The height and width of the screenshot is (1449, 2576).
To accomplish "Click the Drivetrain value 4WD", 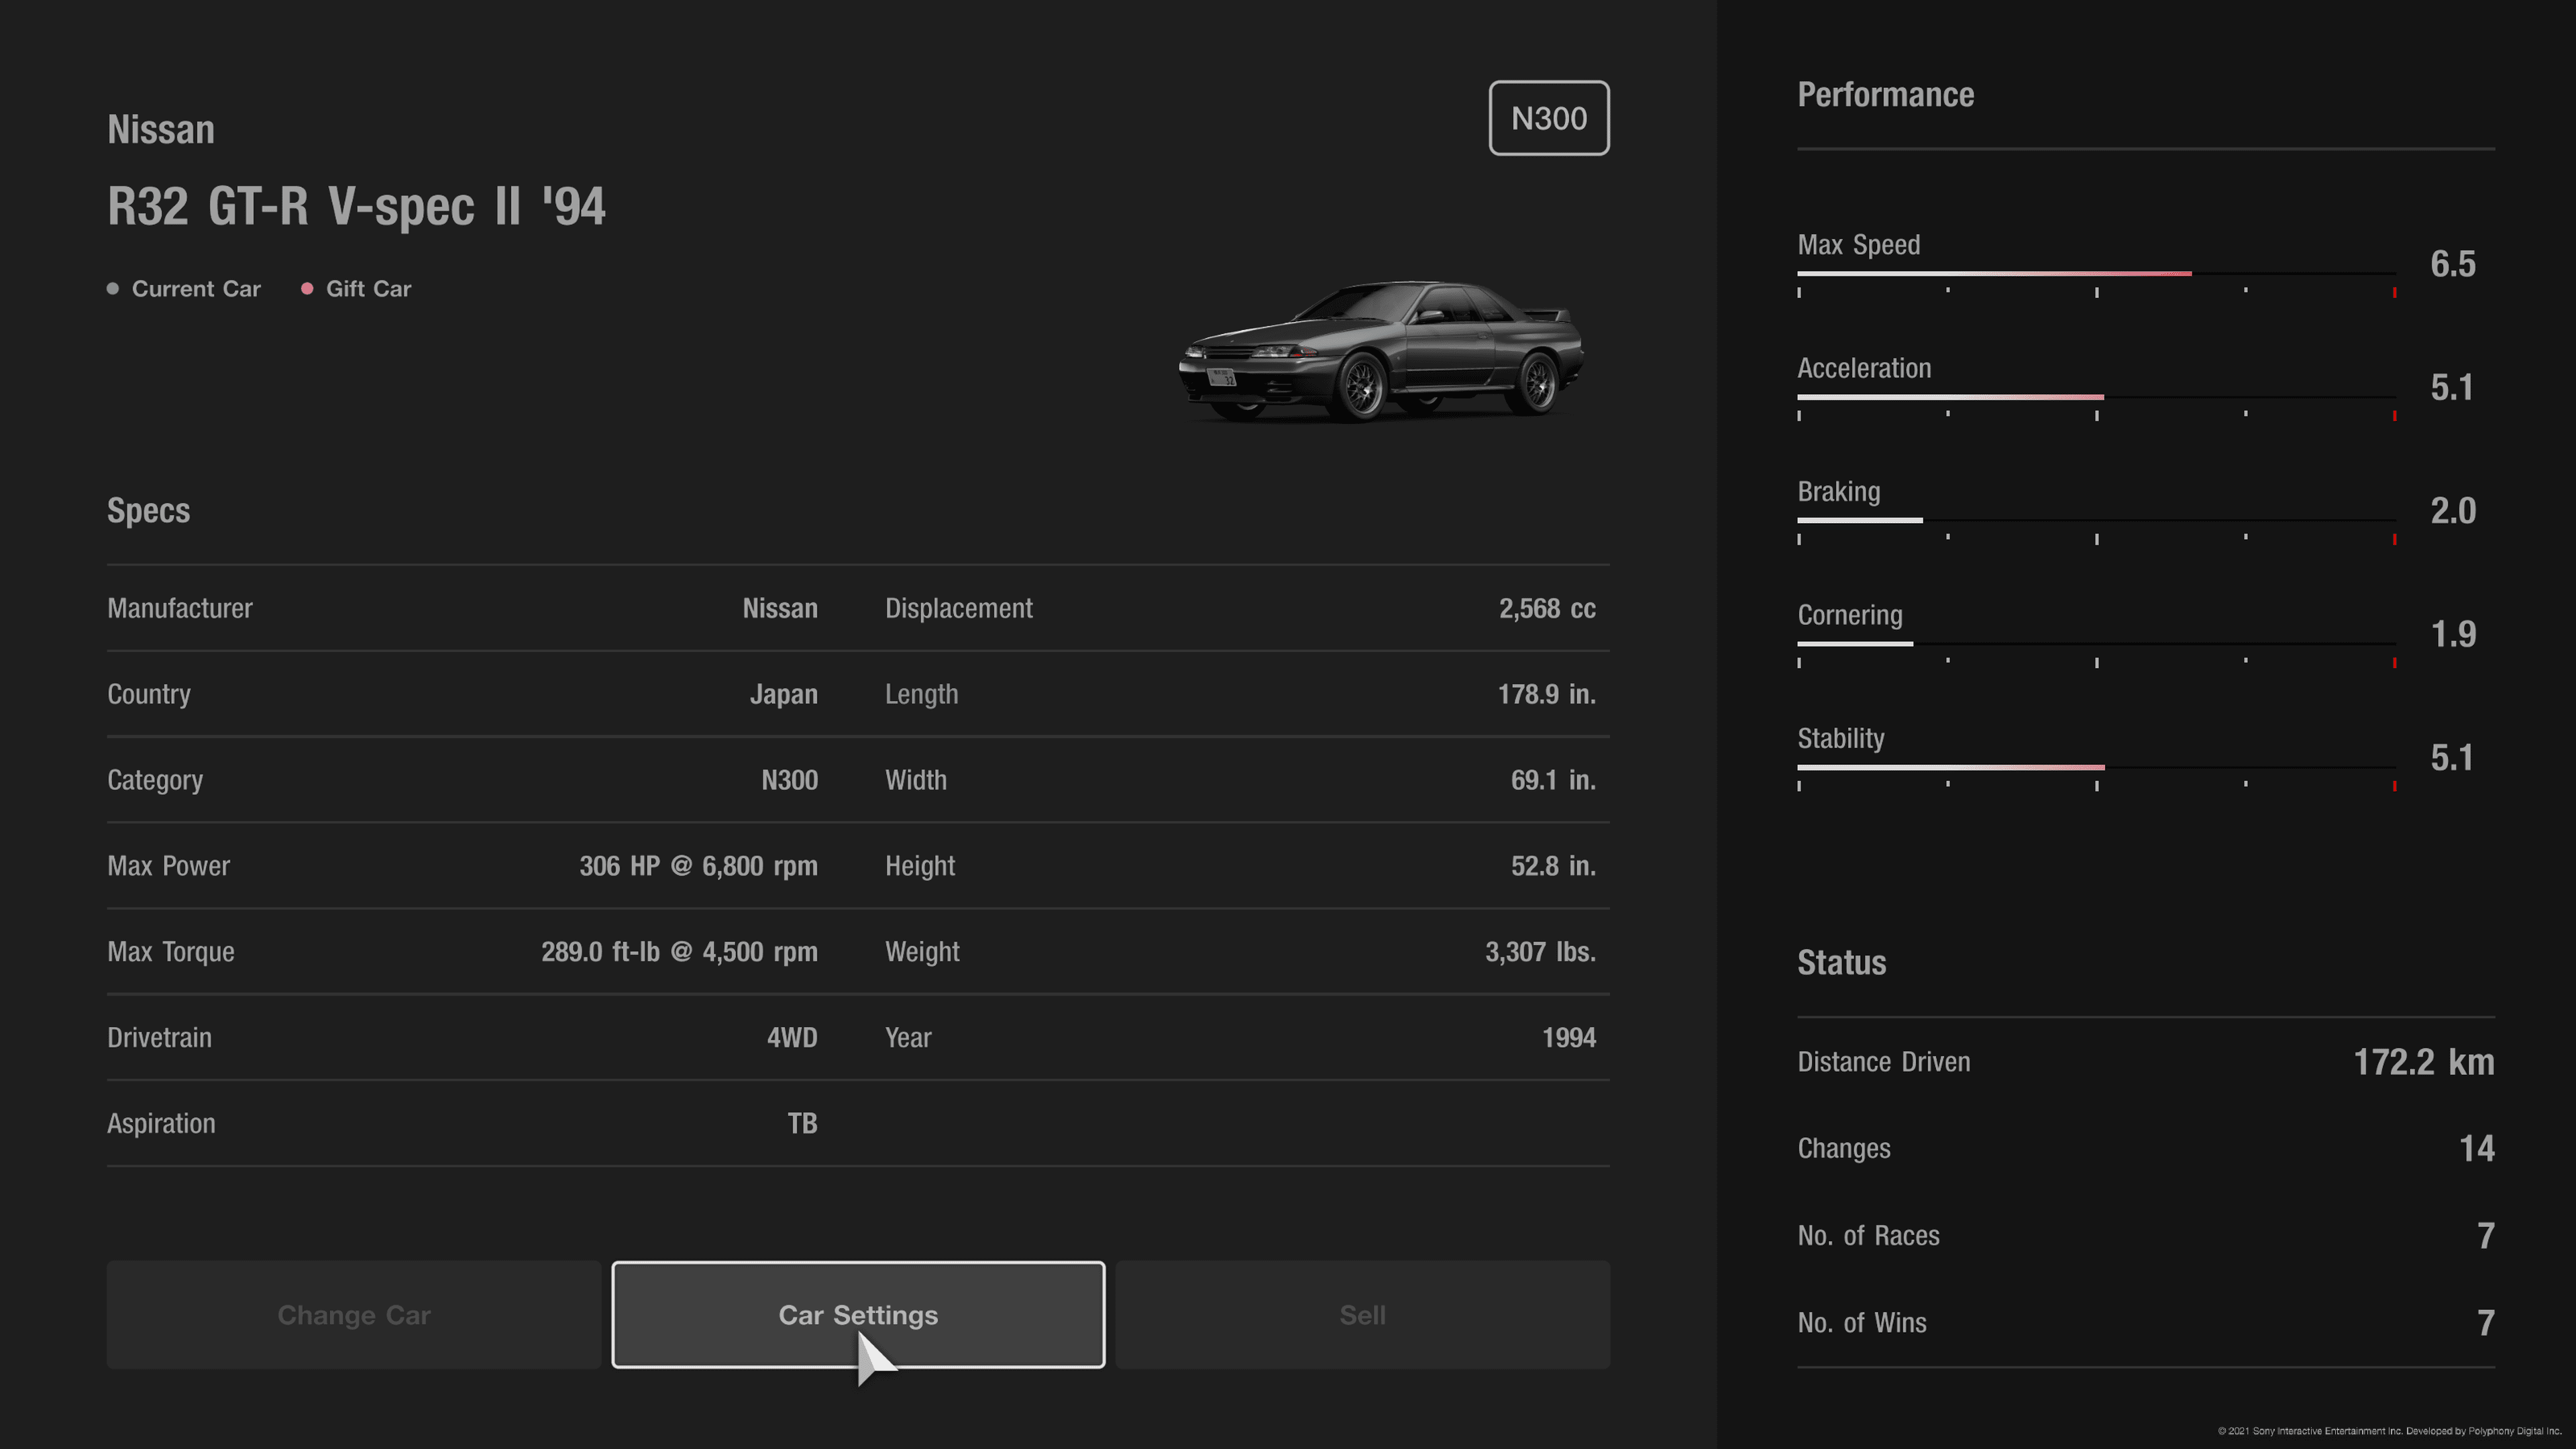I will pos(792,1037).
